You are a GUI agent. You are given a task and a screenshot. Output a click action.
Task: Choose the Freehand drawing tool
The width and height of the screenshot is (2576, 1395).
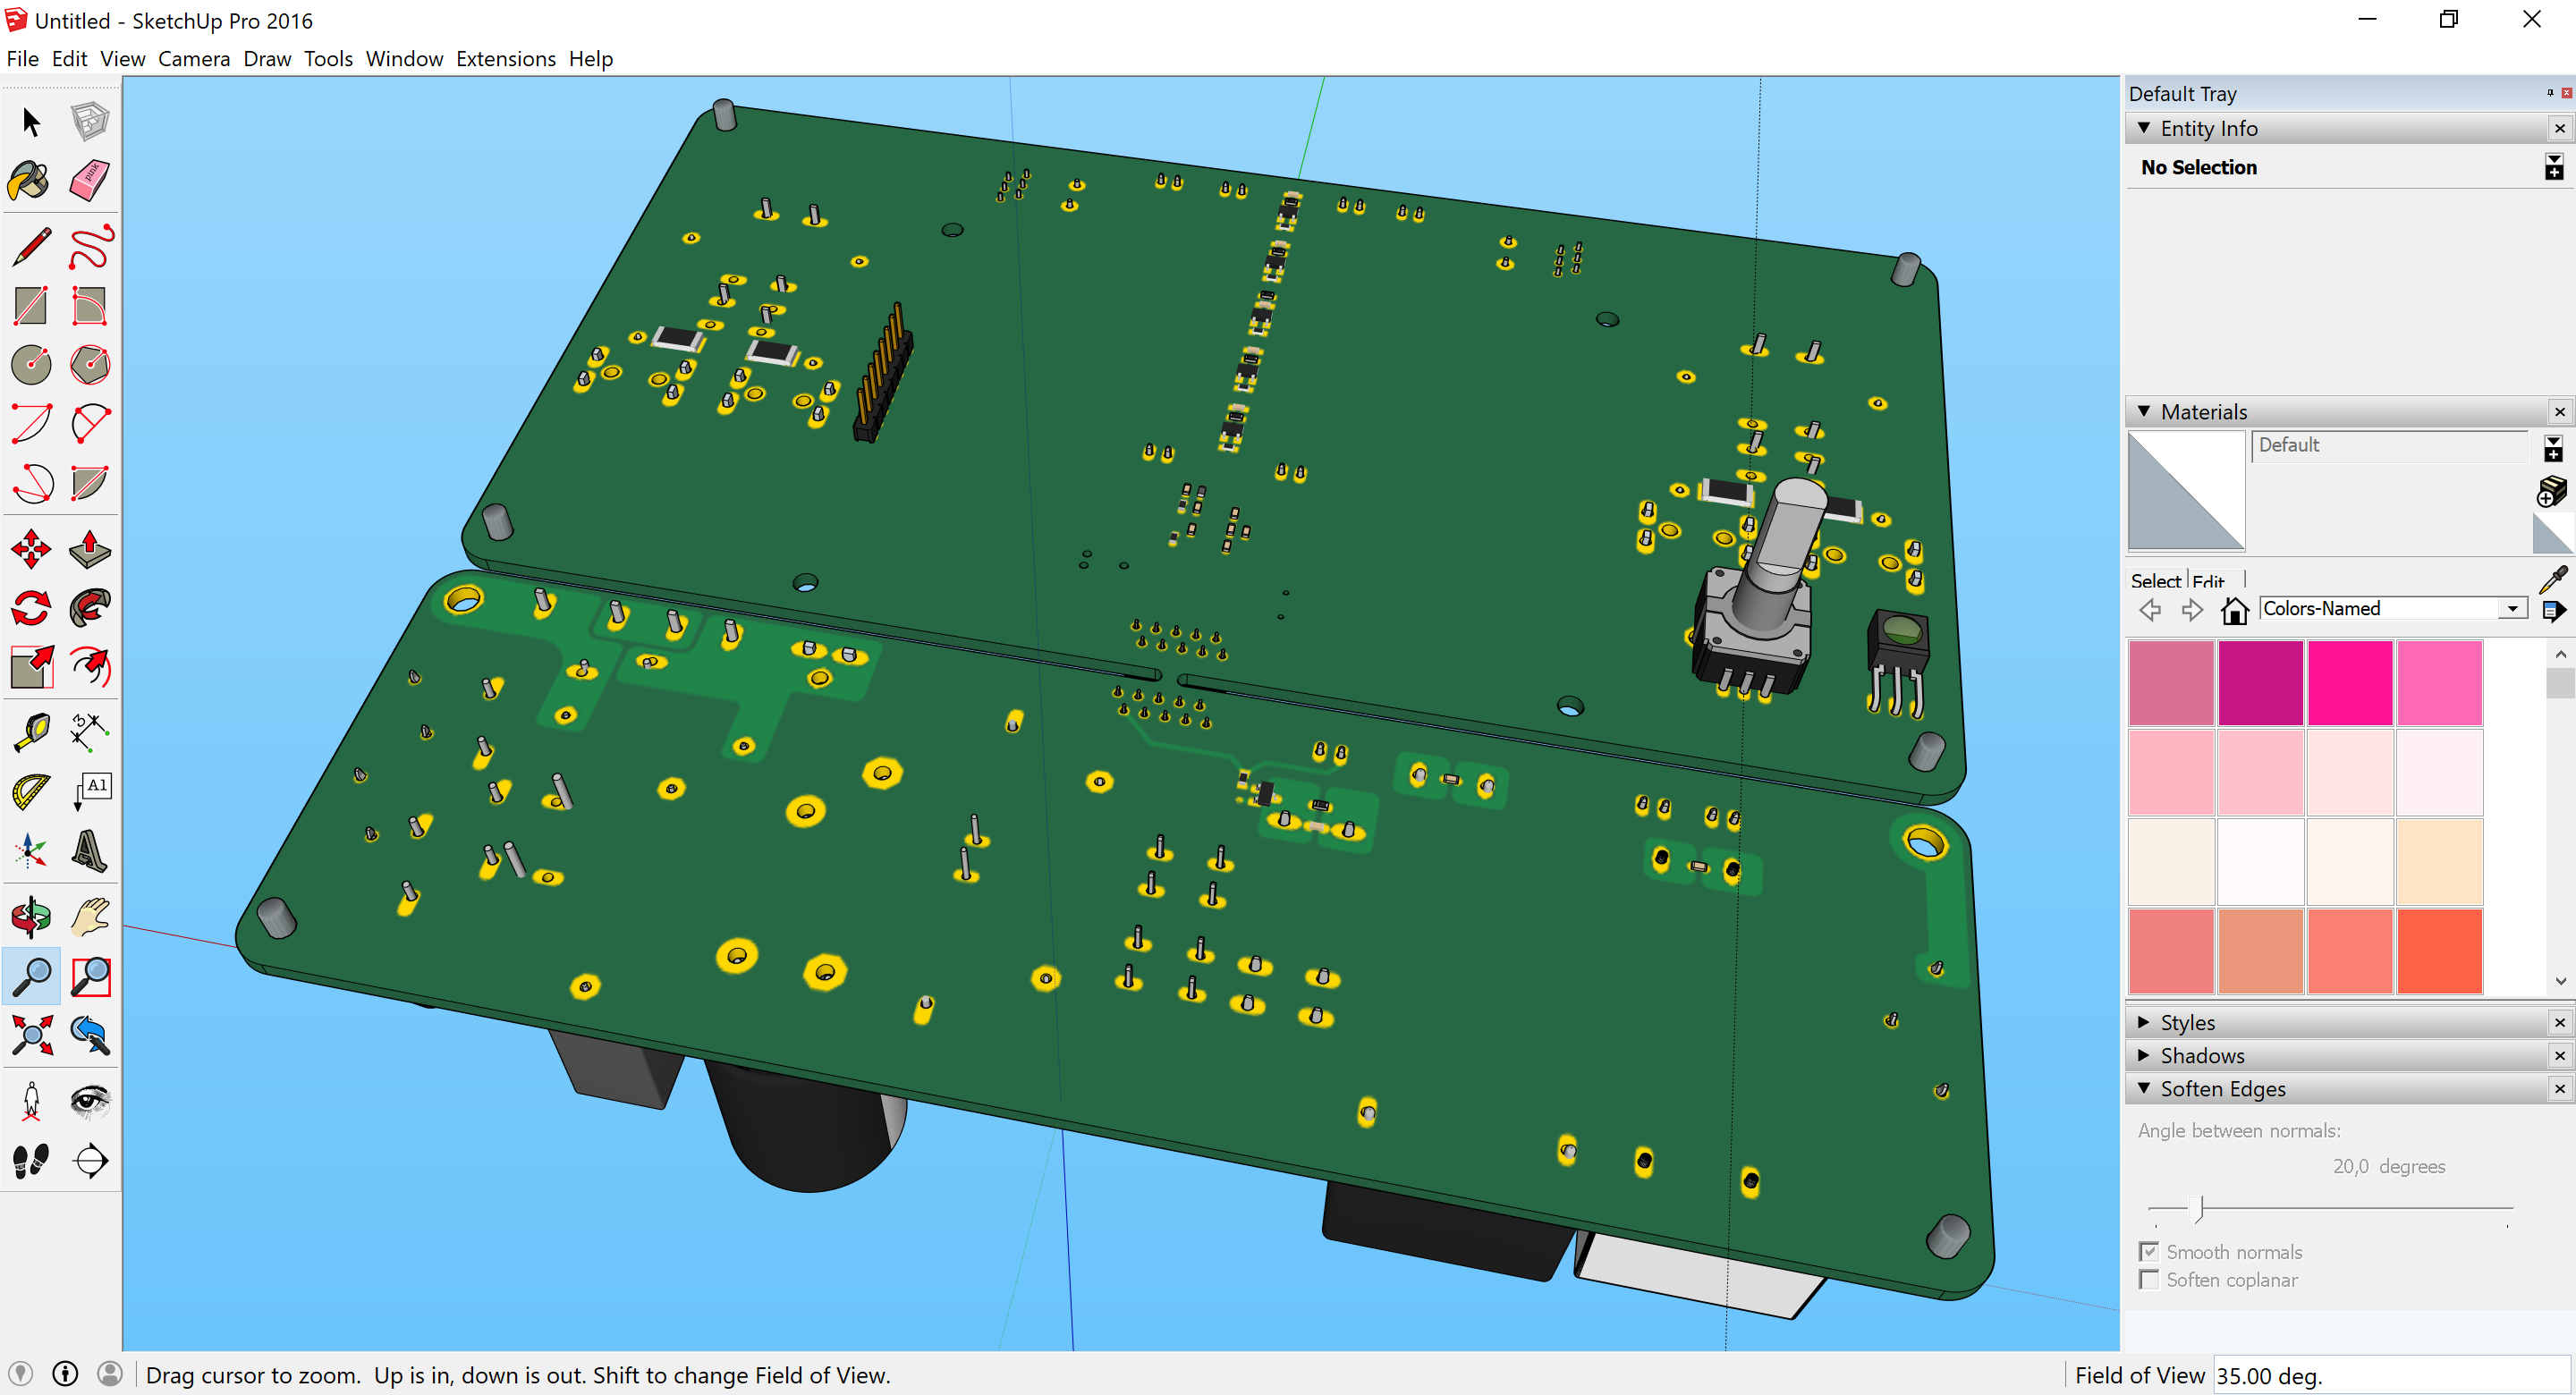(90, 247)
